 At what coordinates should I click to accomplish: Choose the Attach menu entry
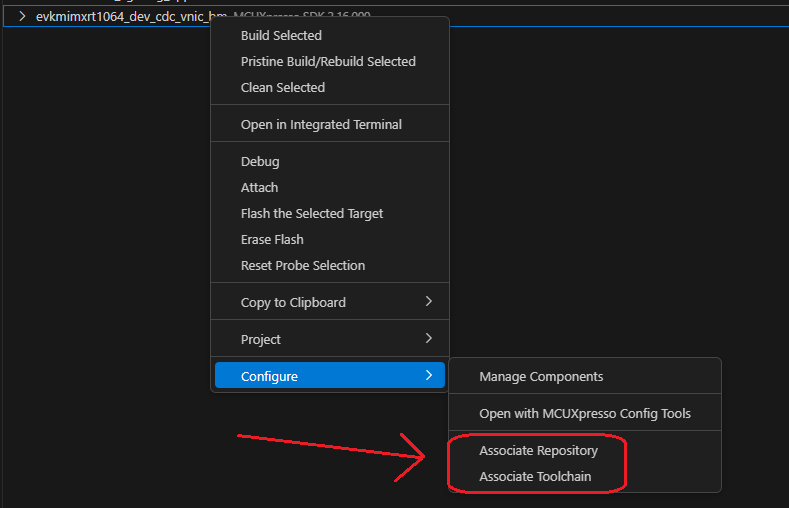pyautogui.click(x=259, y=187)
